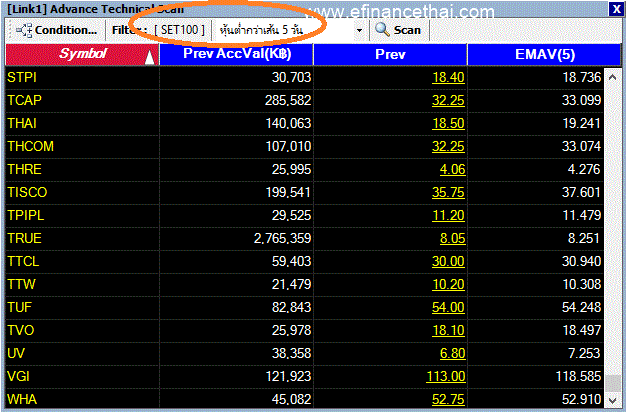Open the Condition settings button
The height and width of the screenshot is (413, 627).
coord(56,30)
